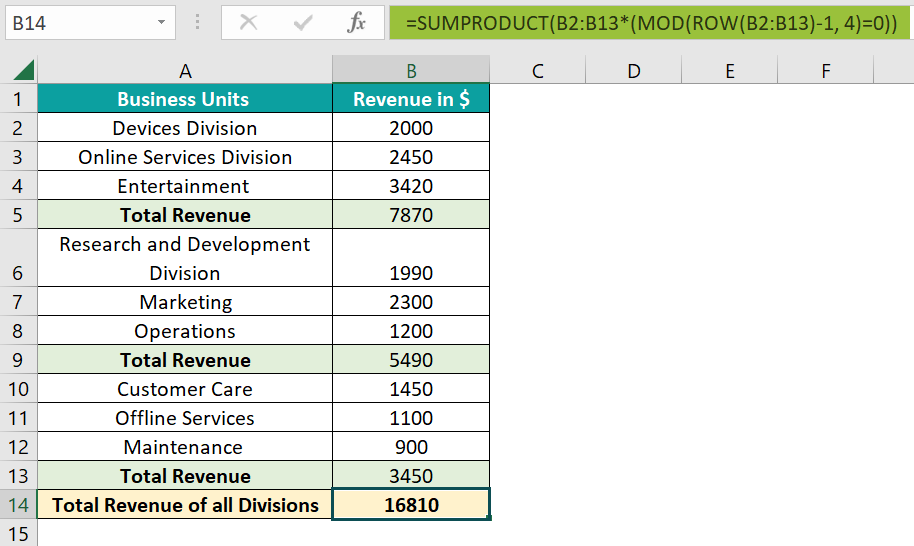Click the cell with value 3420
This screenshot has width=914, height=546.
click(411, 185)
